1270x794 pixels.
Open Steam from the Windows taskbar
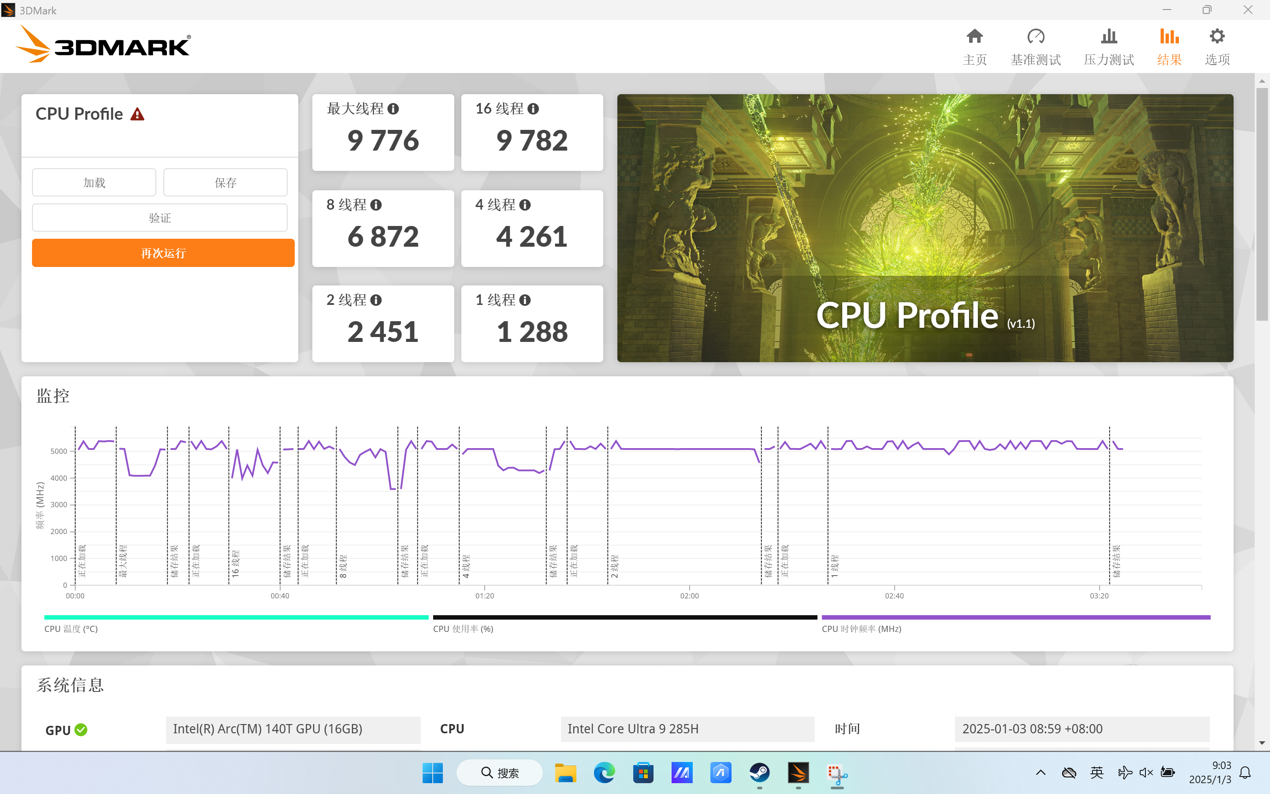759,773
